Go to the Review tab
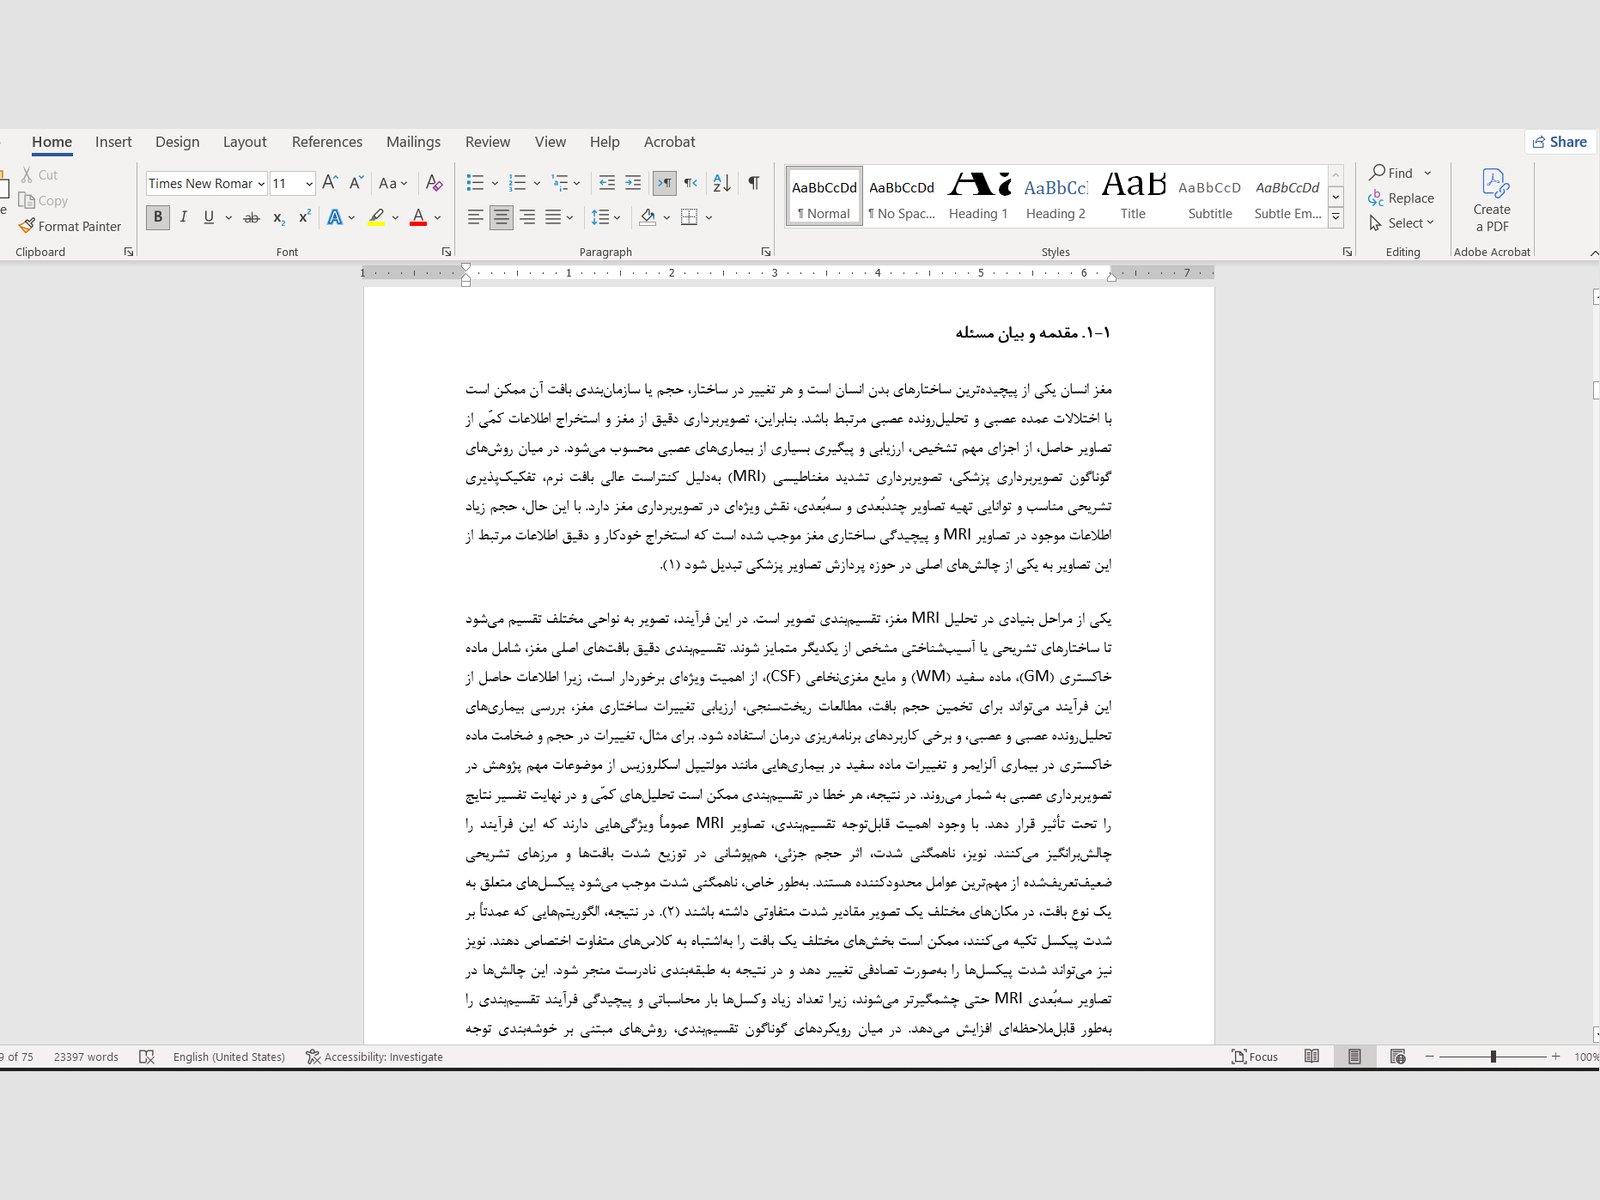Viewport: 1600px width, 1200px height. pyautogui.click(x=487, y=142)
